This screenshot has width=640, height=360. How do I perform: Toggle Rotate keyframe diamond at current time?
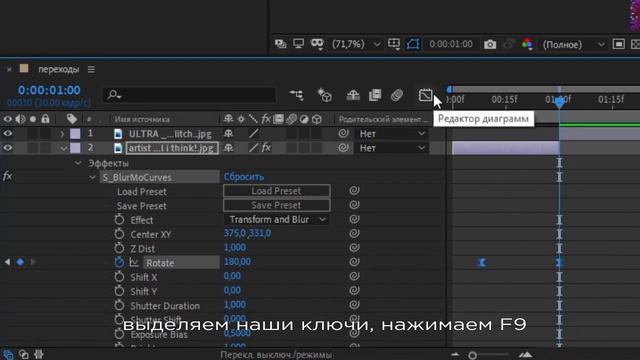pyautogui.click(x=20, y=262)
